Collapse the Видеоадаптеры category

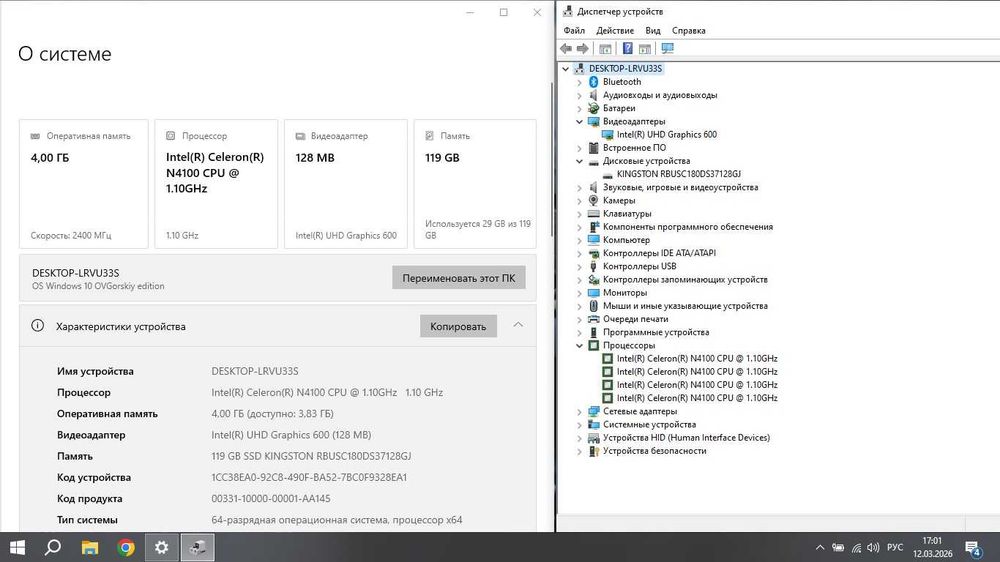pos(579,121)
